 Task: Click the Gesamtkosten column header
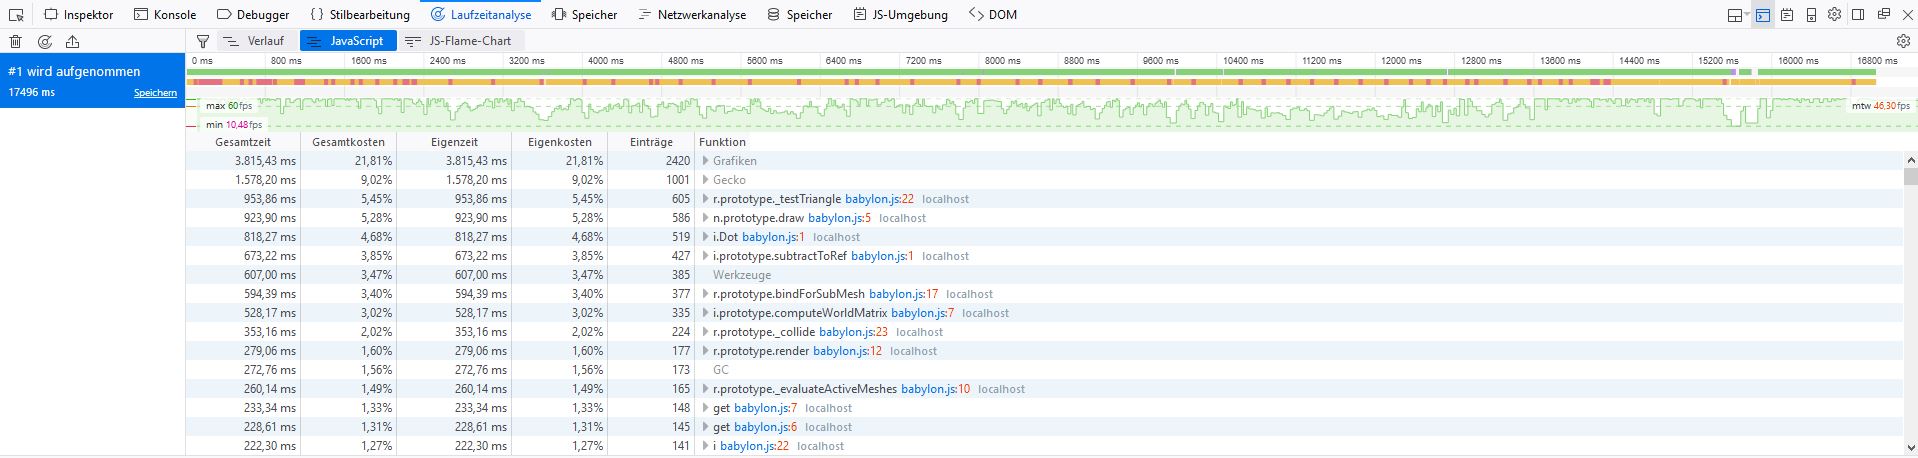(349, 142)
